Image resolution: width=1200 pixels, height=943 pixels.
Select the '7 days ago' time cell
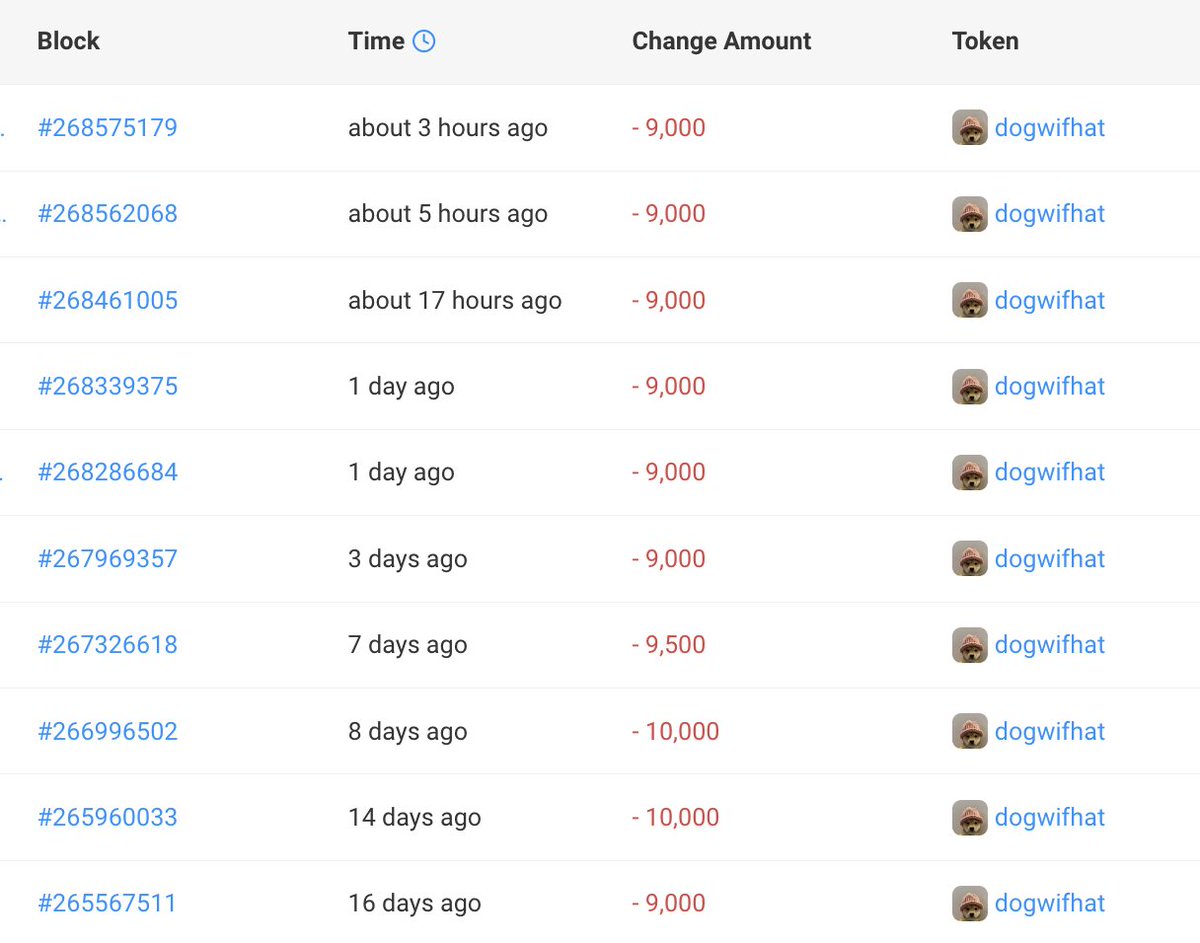coord(408,645)
